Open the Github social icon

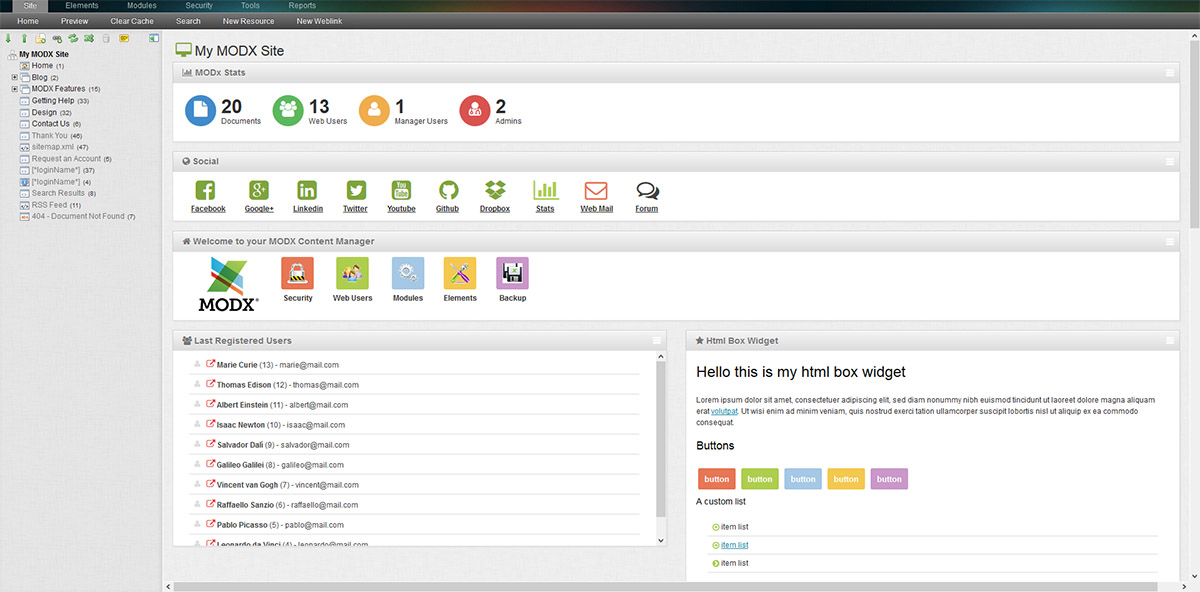click(x=447, y=190)
